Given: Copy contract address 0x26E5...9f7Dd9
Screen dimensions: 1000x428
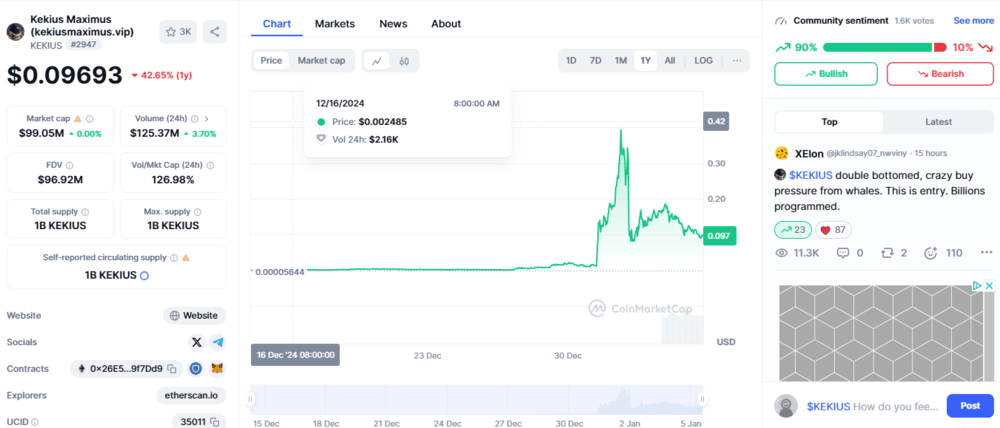Looking at the screenshot, I should point(173,369).
